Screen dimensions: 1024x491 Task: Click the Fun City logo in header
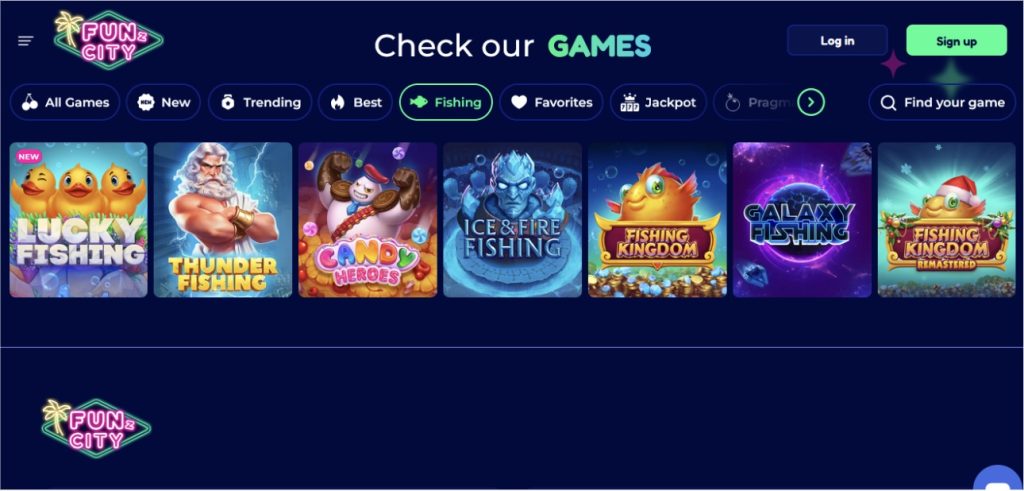[109, 39]
